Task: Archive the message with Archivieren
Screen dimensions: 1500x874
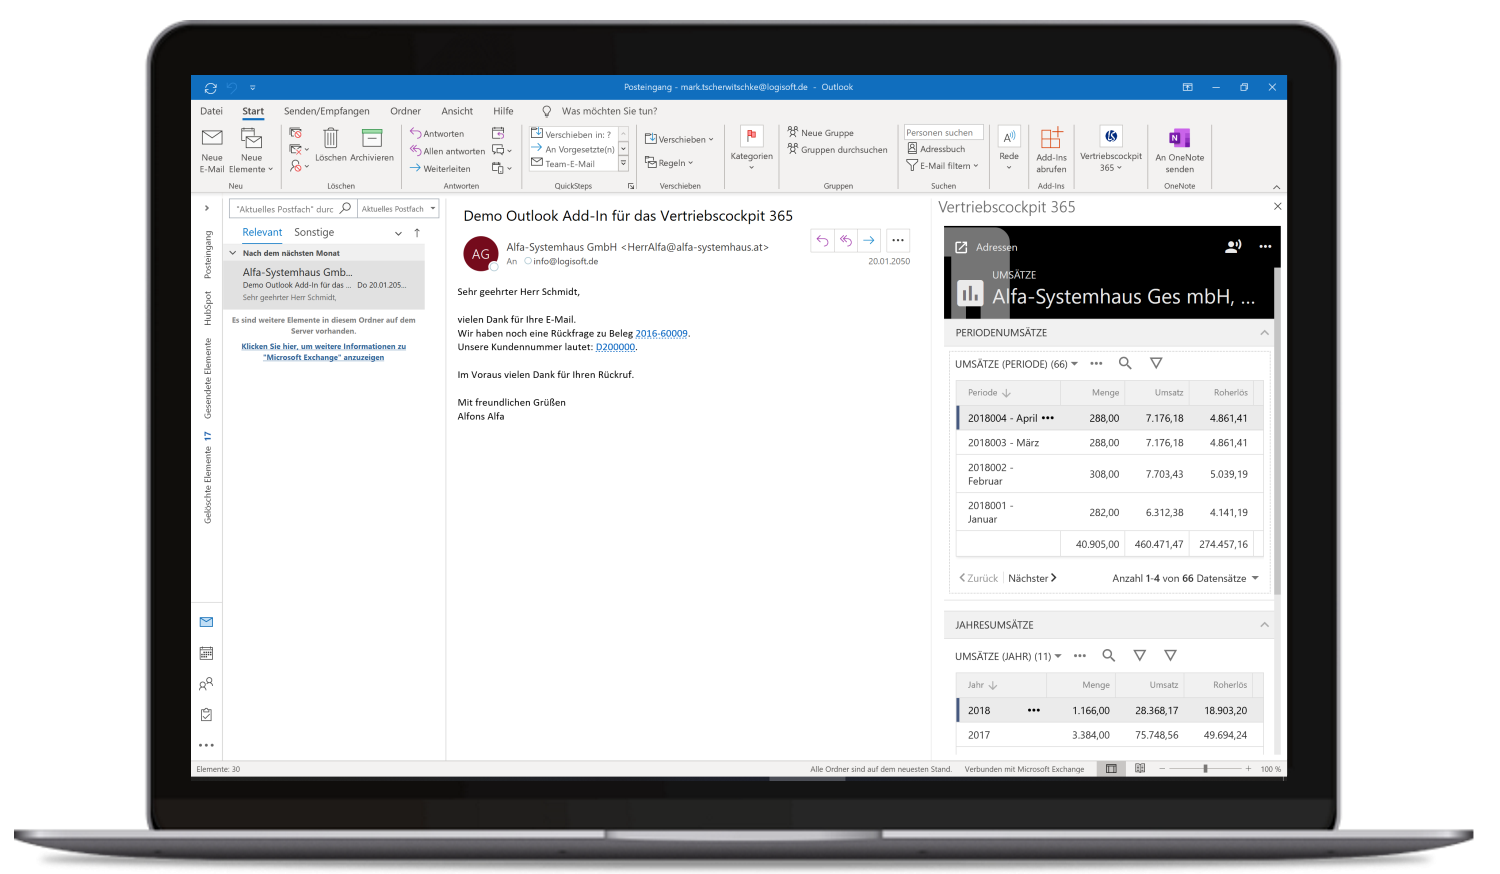Action: coord(372,145)
